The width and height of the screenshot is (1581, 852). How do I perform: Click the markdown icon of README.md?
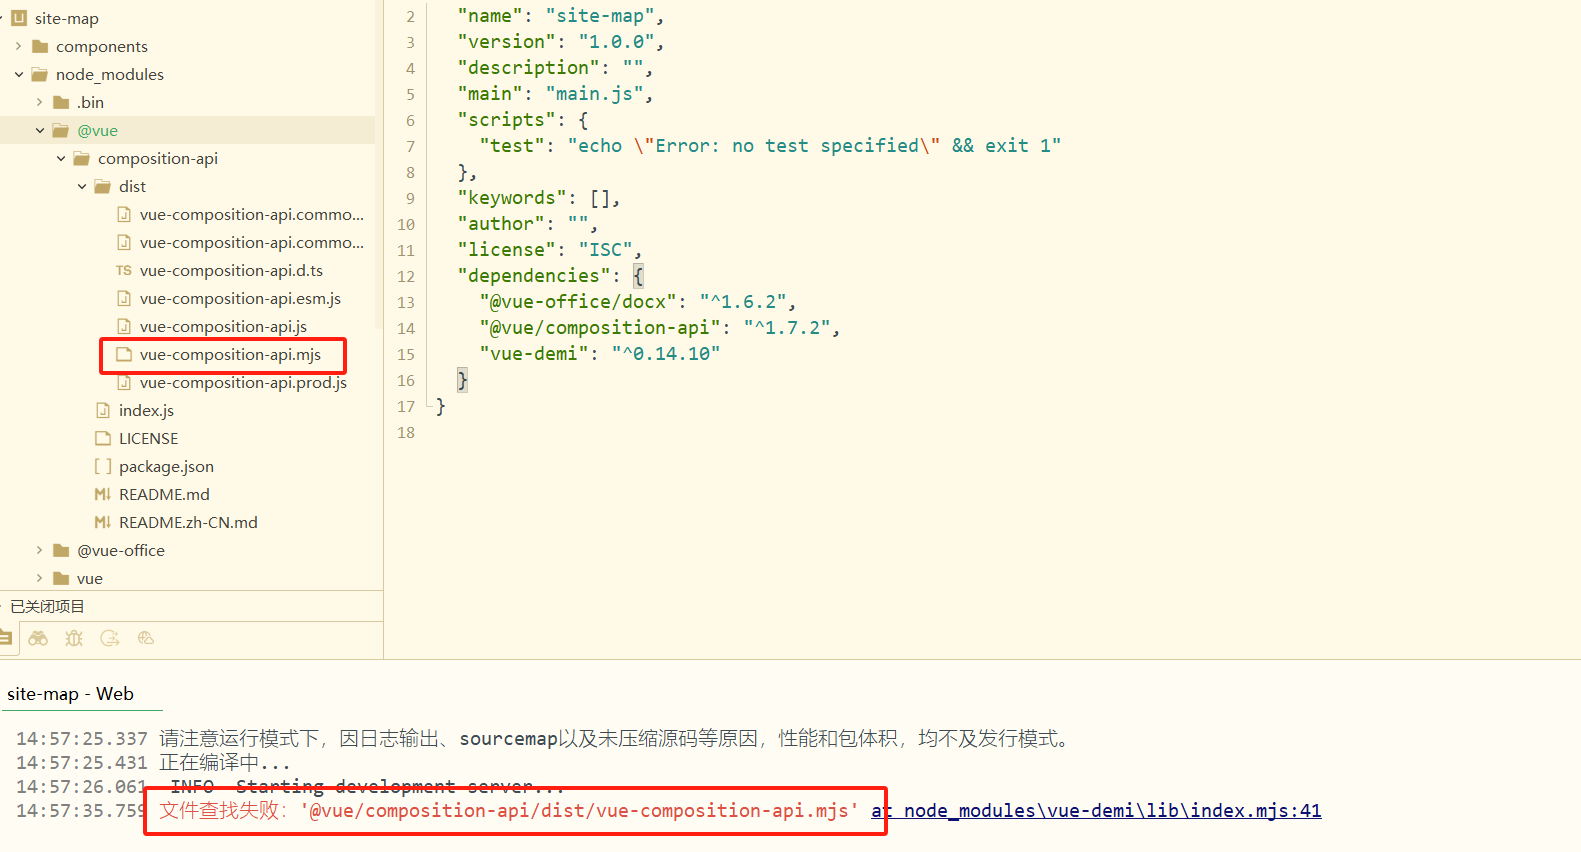click(x=103, y=494)
